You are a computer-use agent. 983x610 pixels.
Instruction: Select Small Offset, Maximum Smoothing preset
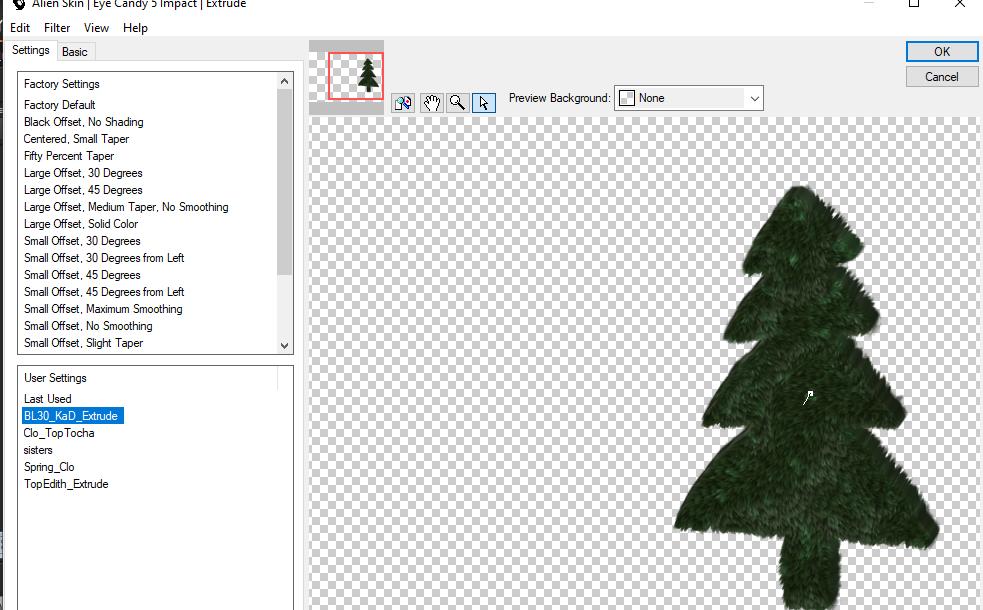pyautogui.click(x=103, y=308)
